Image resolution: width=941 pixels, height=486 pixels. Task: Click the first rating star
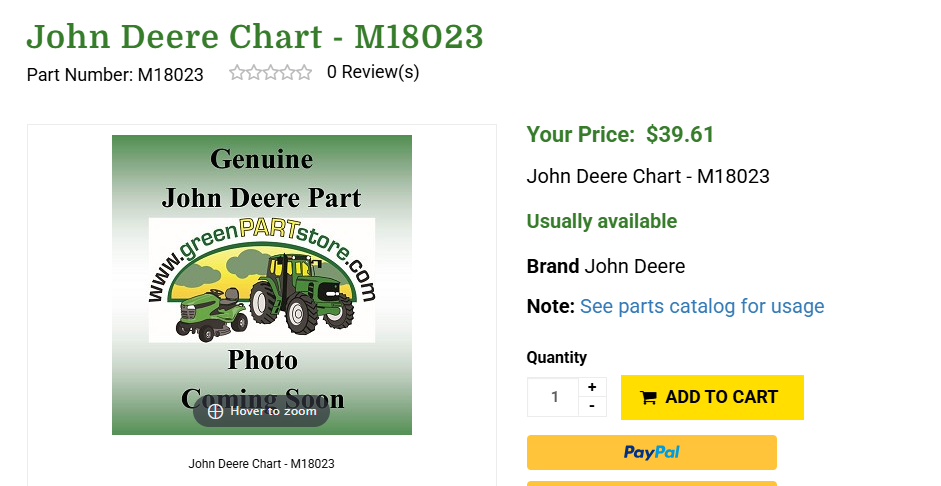pos(237,72)
